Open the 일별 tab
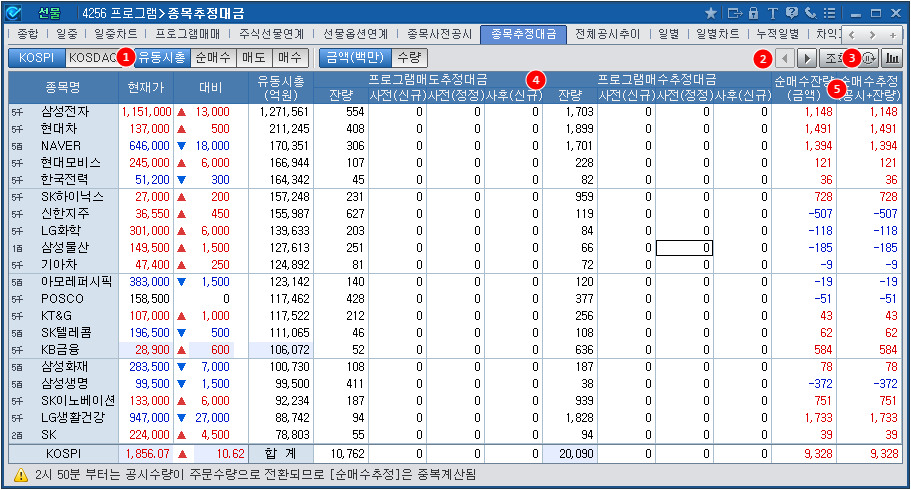Screen dimensions: 911x490 click(669, 34)
